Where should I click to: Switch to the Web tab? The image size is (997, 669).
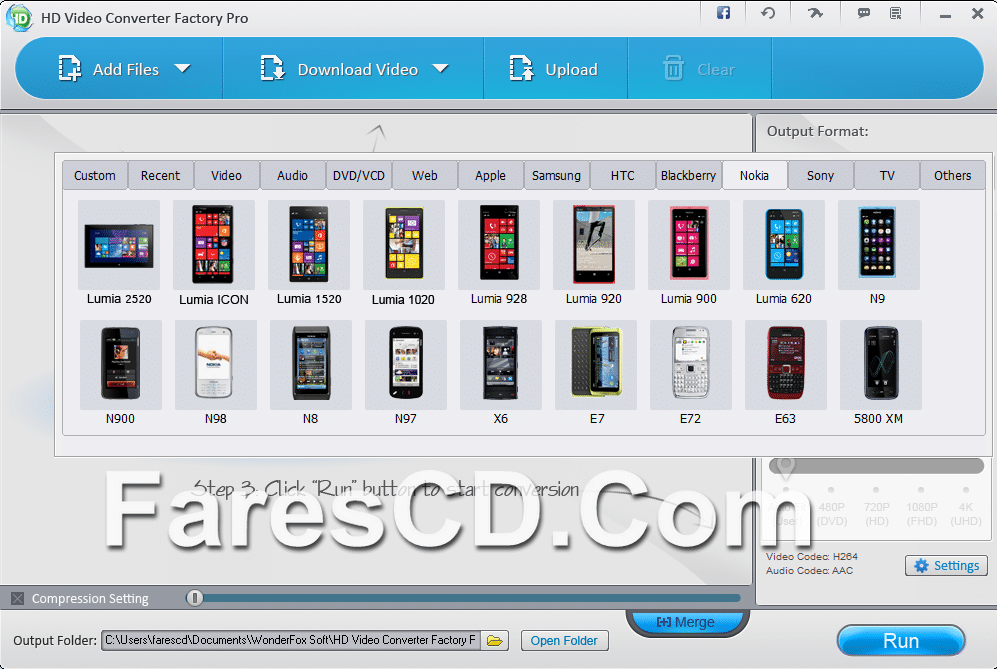(x=425, y=176)
